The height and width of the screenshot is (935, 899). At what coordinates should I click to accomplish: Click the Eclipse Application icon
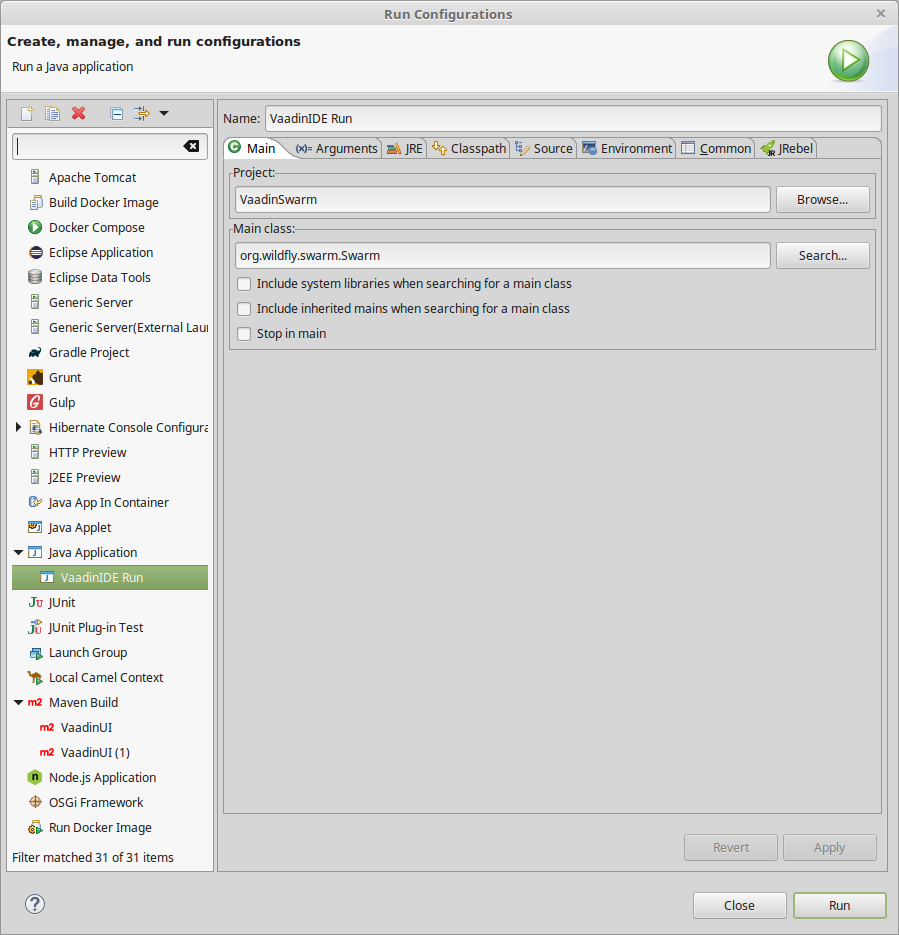pos(36,252)
